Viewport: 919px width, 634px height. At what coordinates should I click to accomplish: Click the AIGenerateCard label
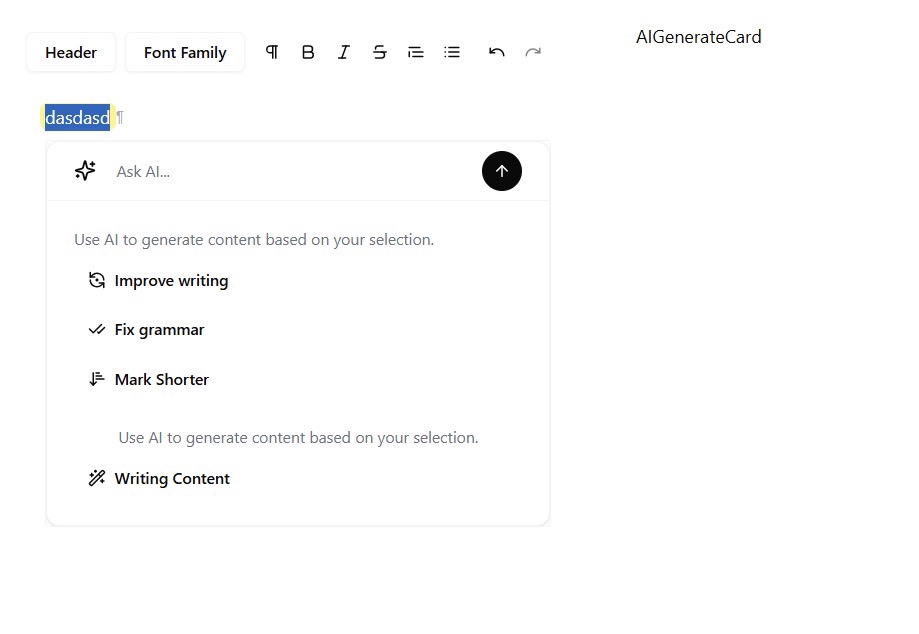(x=698, y=37)
